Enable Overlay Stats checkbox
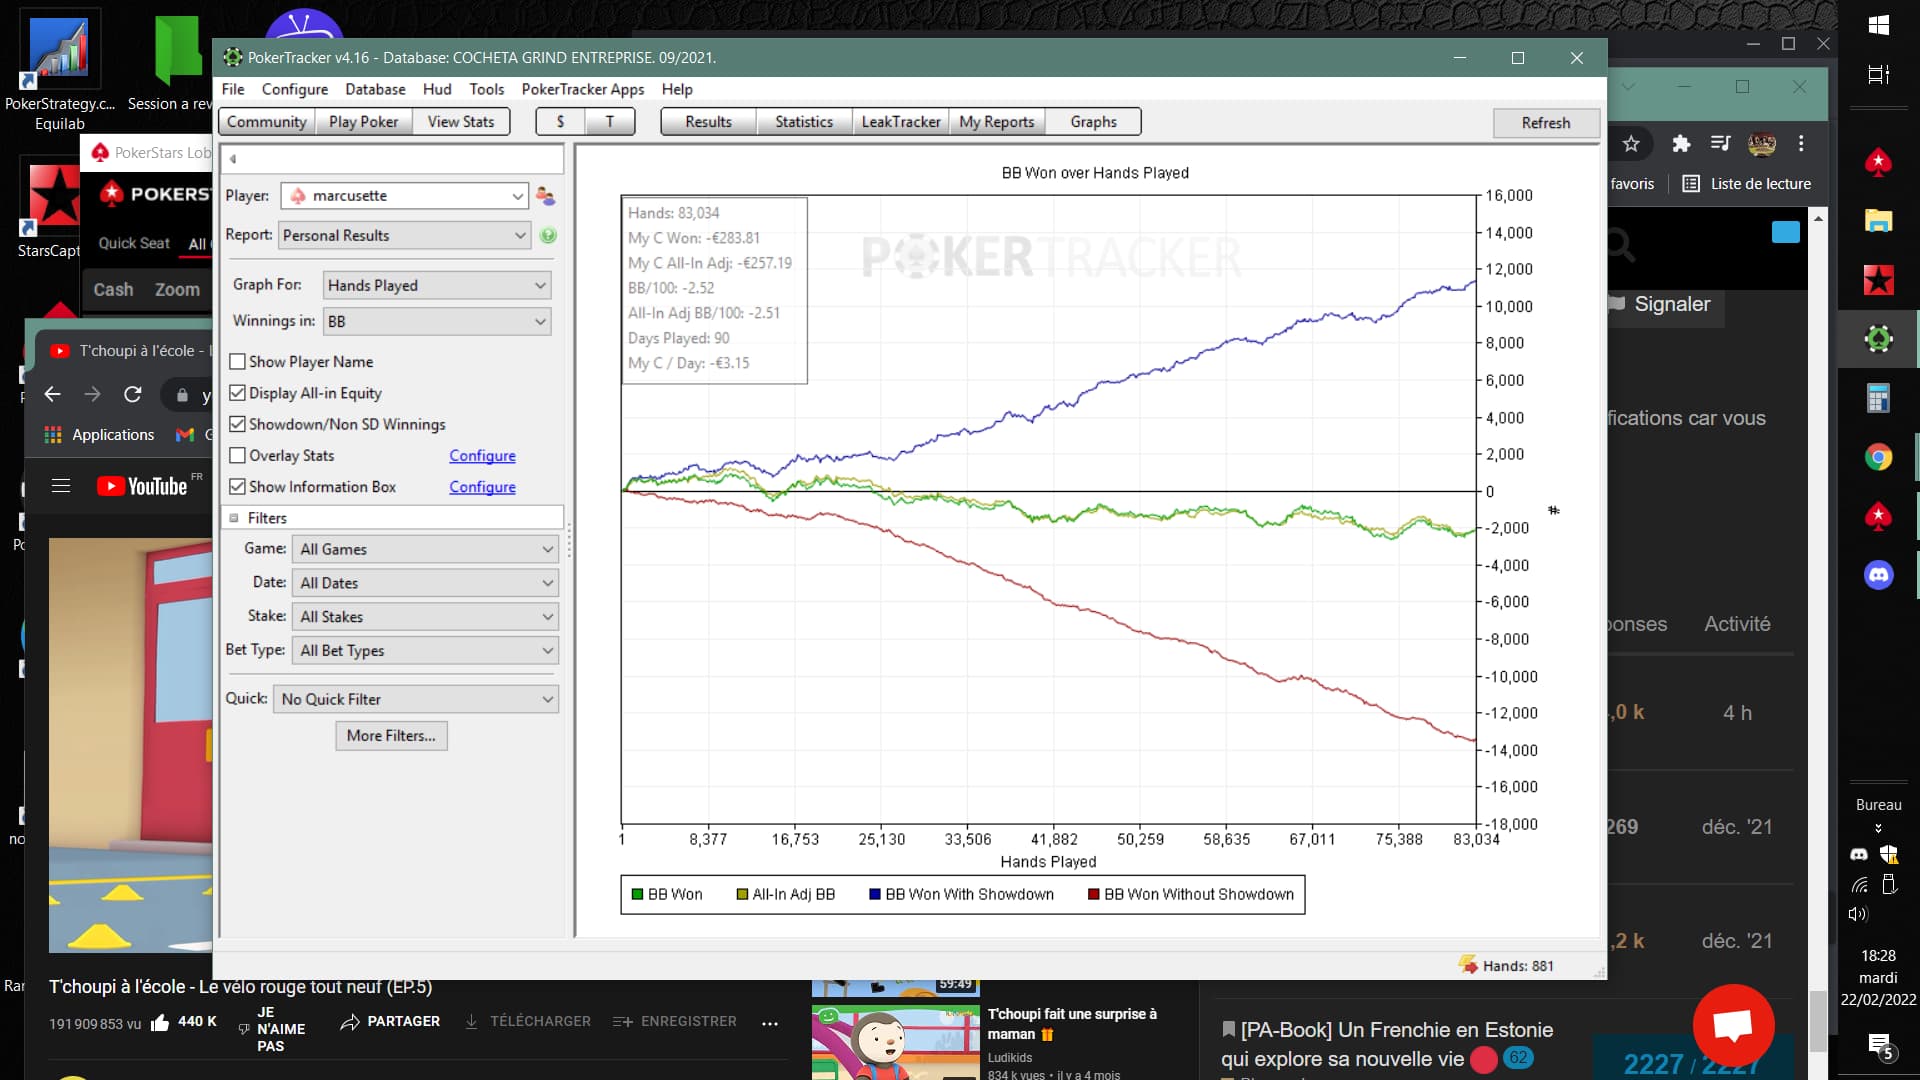The height and width of the screenshot is (1080, 1920). tap(237, 455)
